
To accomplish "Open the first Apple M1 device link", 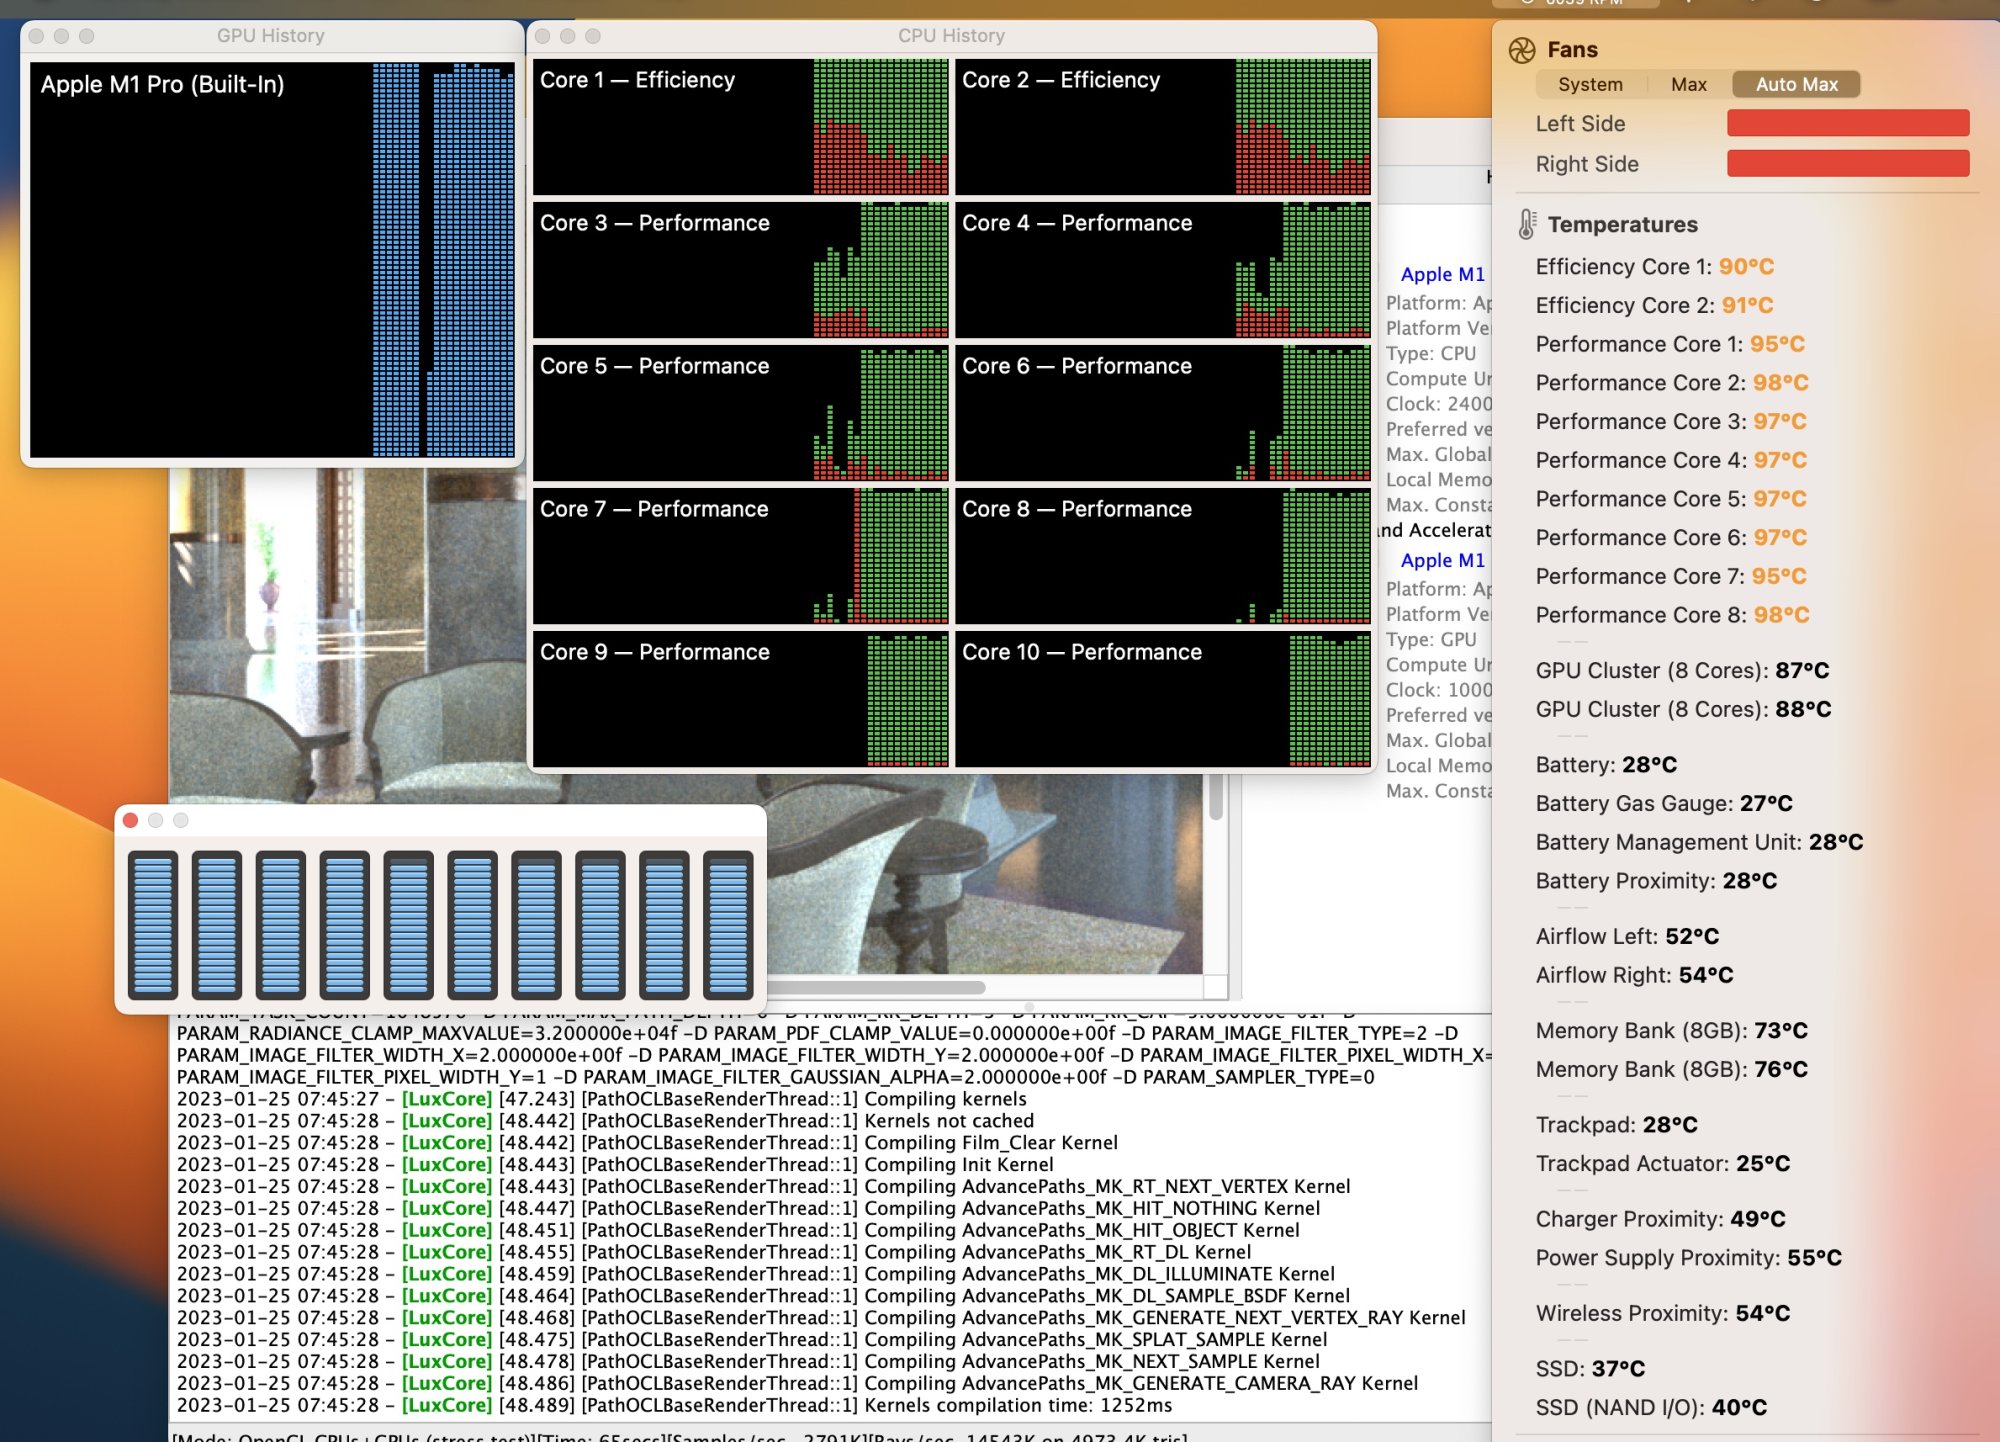I will point(1442,274).
